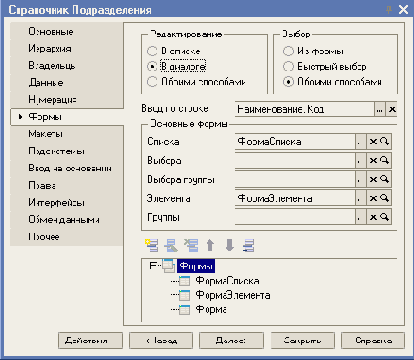Move form up with arrow icon
Screen dimensions: 414x360
[x=210, y=245]
